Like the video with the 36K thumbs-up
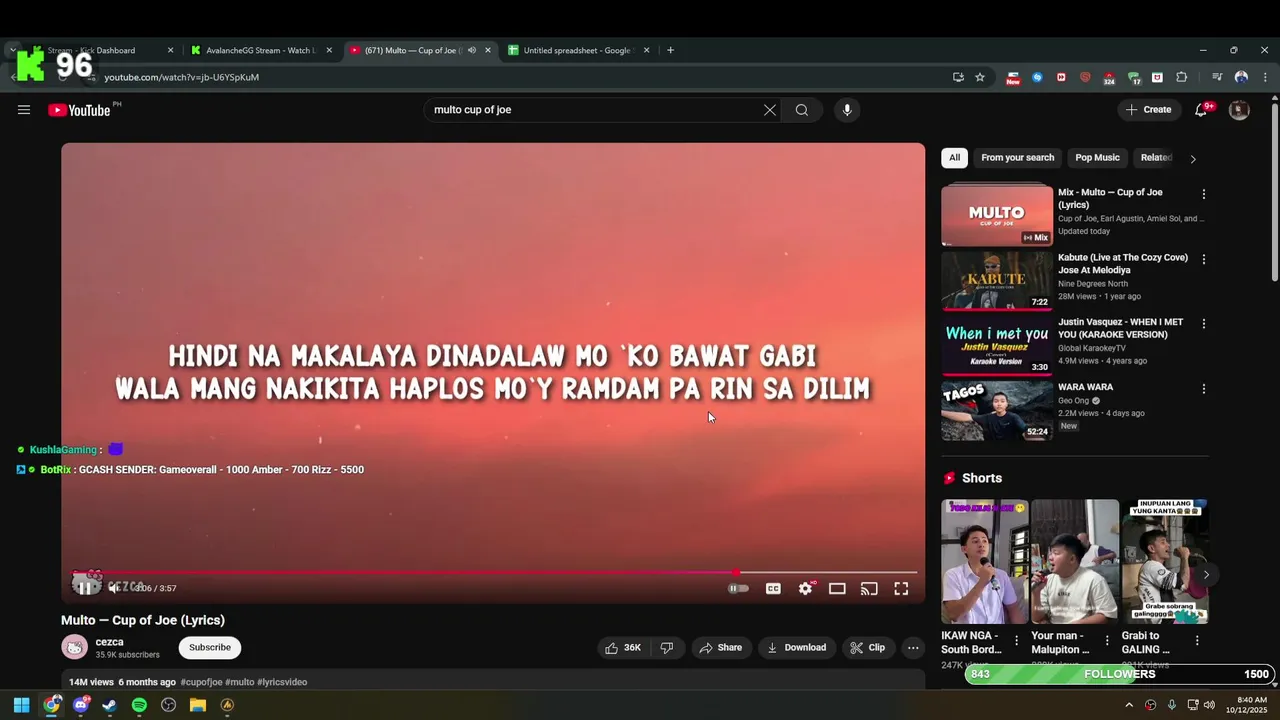Screen dimensions: 1280x720 [623, 648]
